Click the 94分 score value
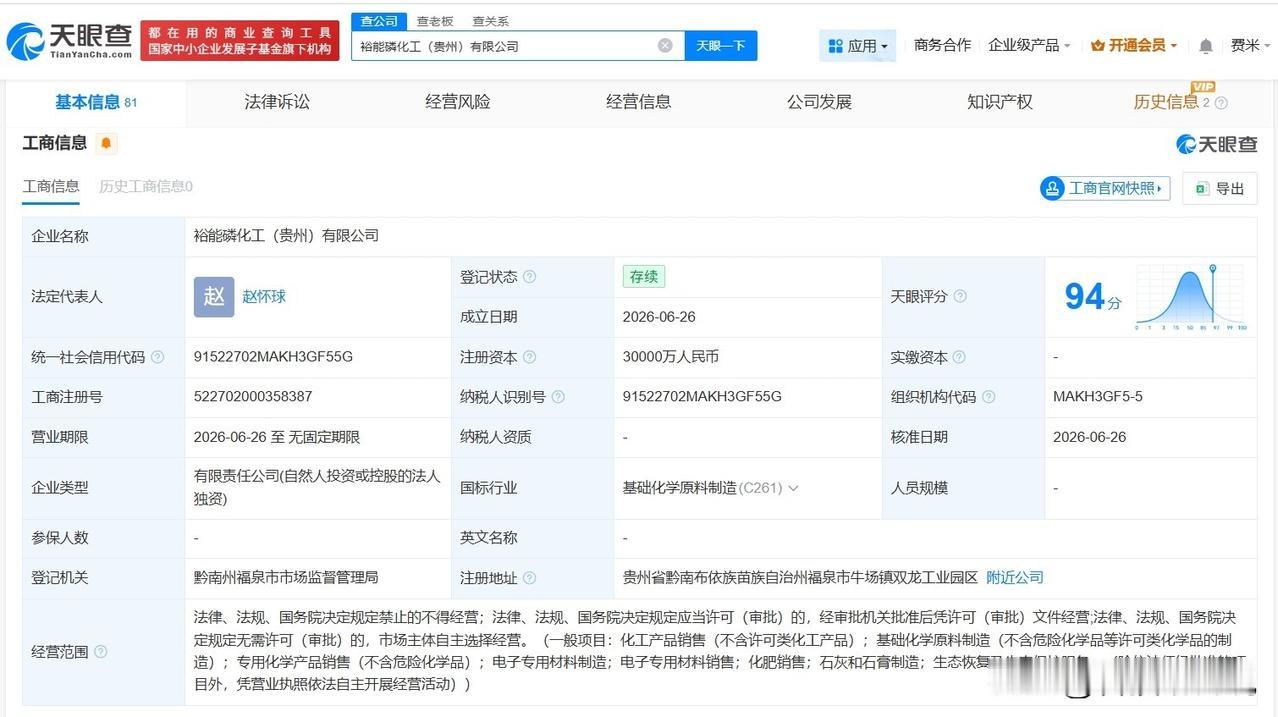This screenshot has height=717, width=1278. [x=1092, y=297]
